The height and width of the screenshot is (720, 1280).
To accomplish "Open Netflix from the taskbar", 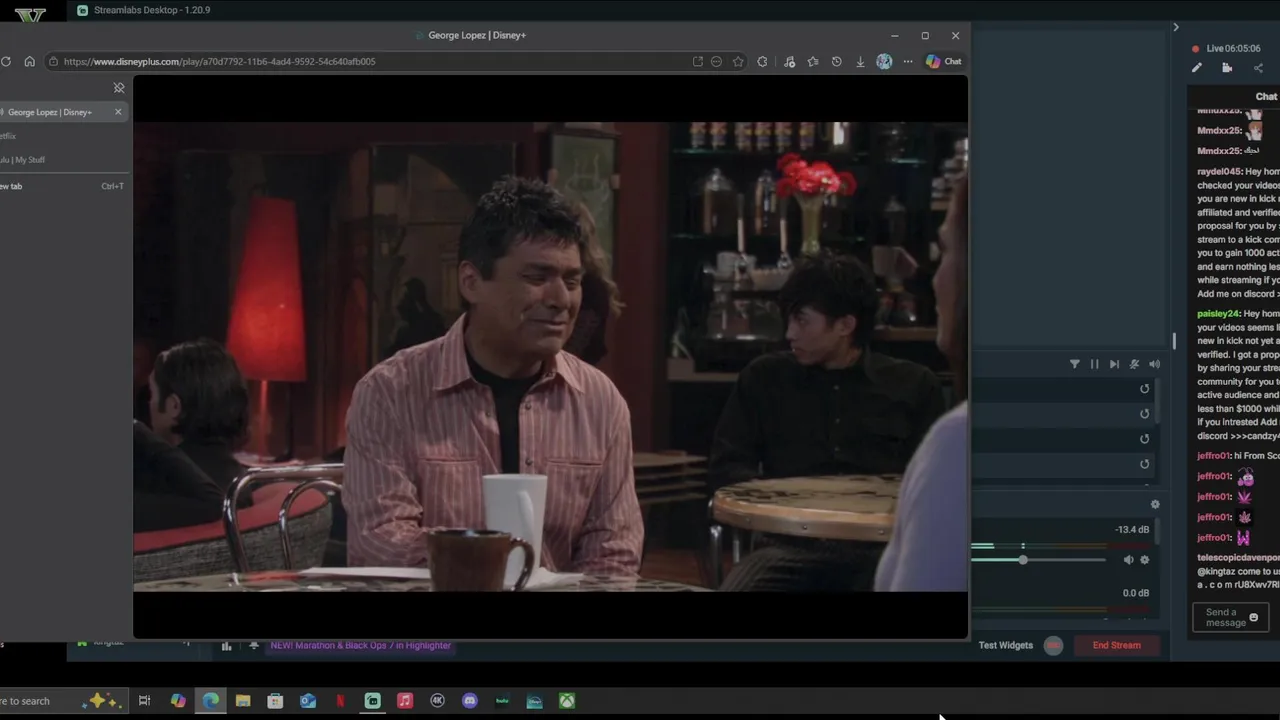I will click(x=340, y=701).
